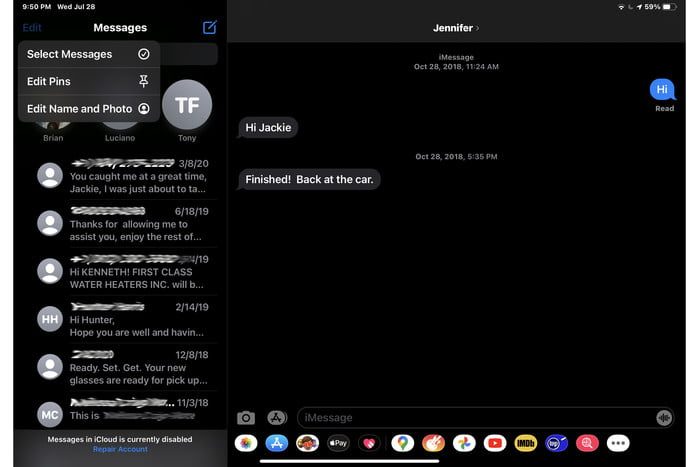Open the GarageBand guitar app
The height and width of the screenshot is (467, 700).
(x=433, y=443)
